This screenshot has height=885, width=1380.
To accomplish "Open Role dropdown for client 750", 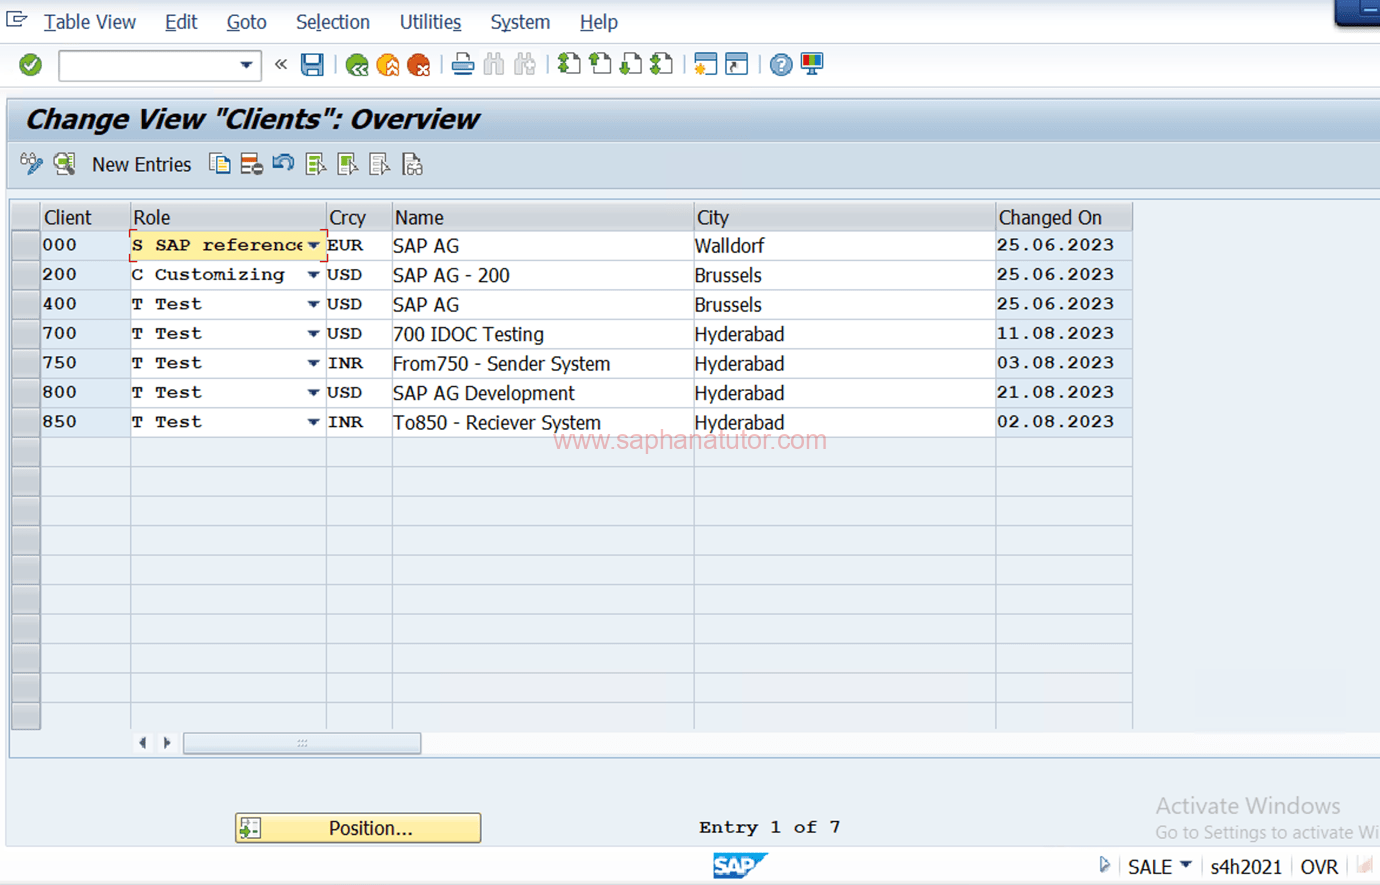I will pos(313,363).
